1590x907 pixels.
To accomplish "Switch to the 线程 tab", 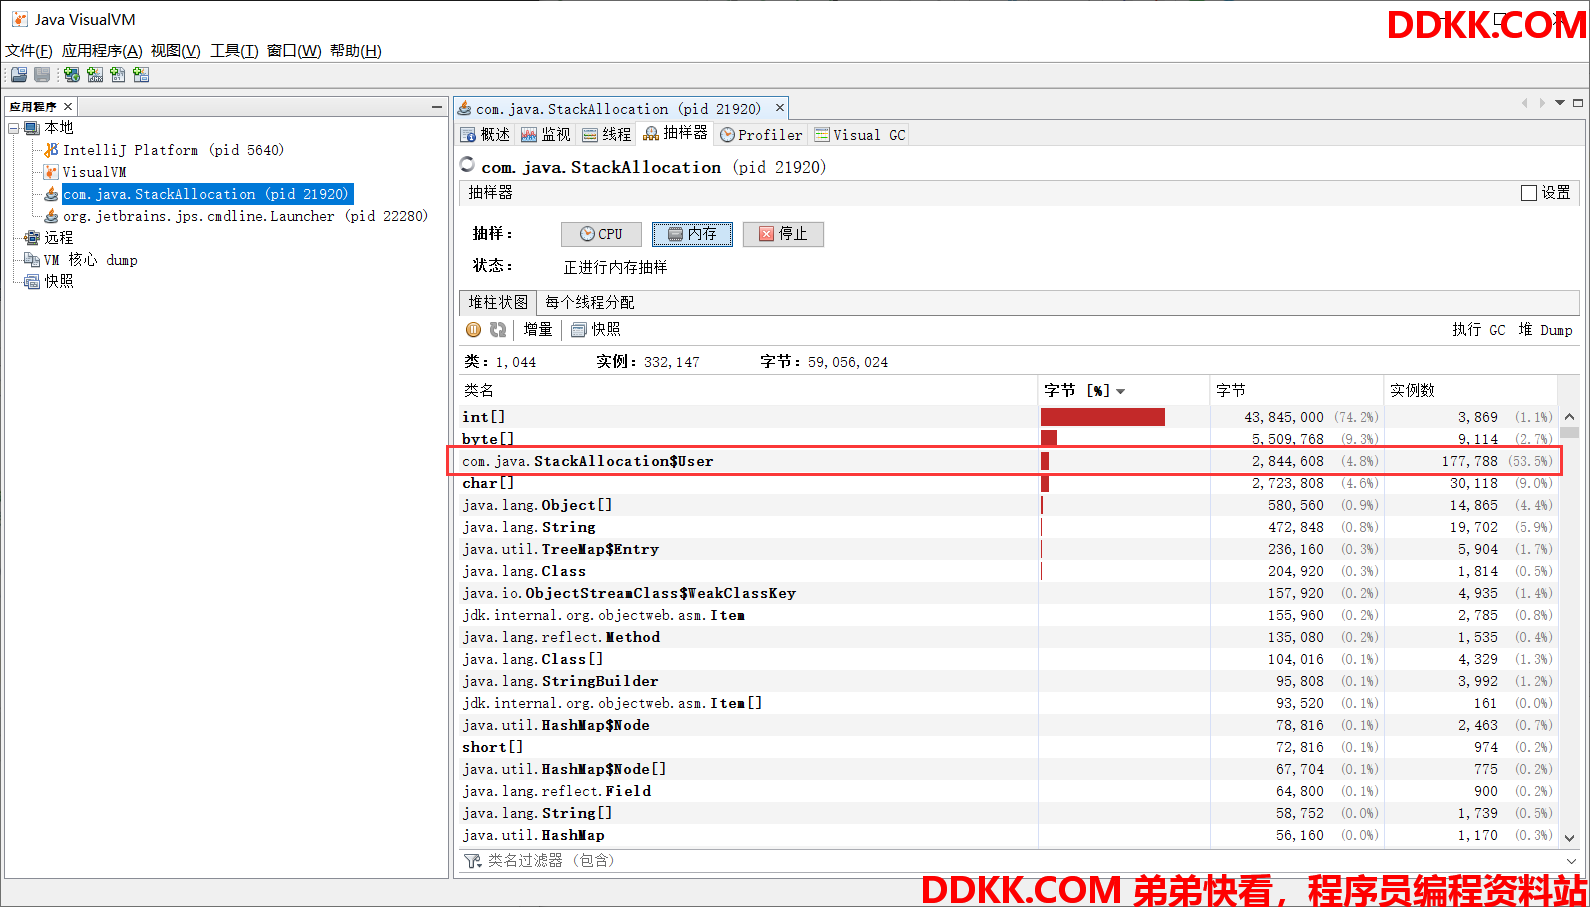I will point(607,135).
